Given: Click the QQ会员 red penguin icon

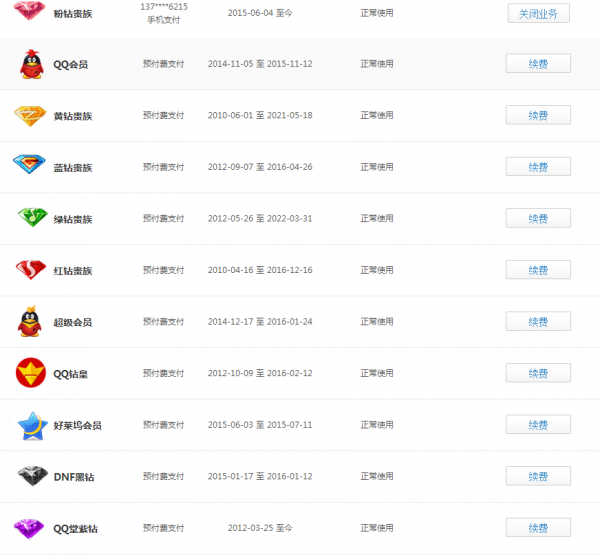Looking at the screenshot, I should [x=31, y=64].
